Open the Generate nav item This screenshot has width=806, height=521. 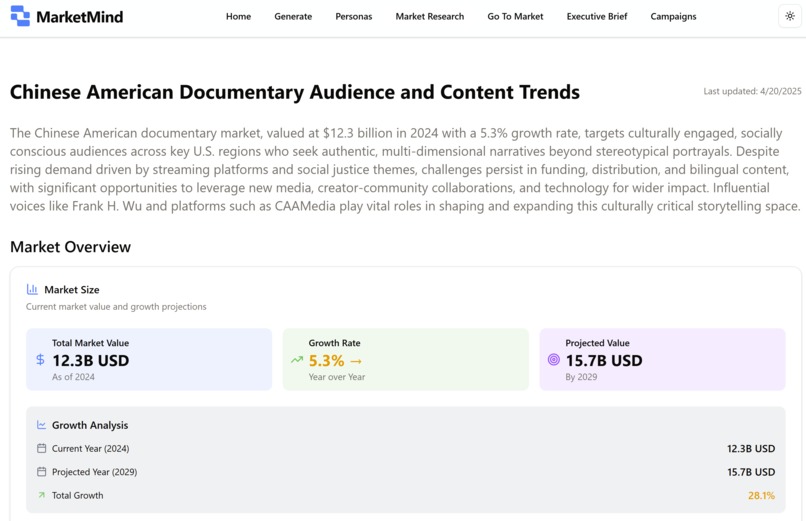pyautogui.click(x=293, y=16)
